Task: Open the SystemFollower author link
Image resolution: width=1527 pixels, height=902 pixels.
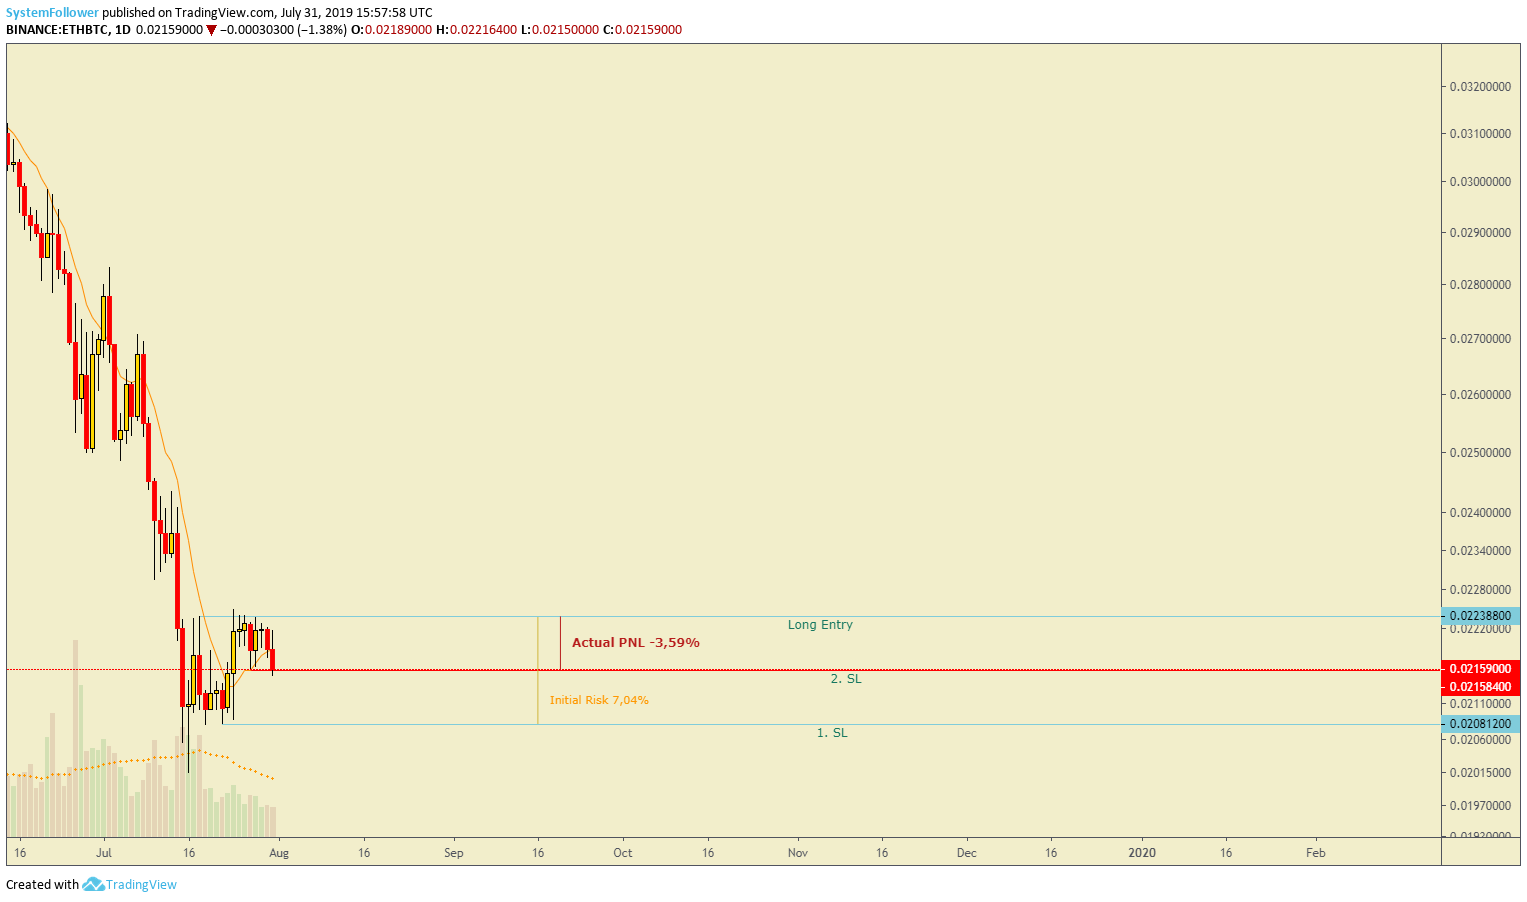Action: point(52,13)
